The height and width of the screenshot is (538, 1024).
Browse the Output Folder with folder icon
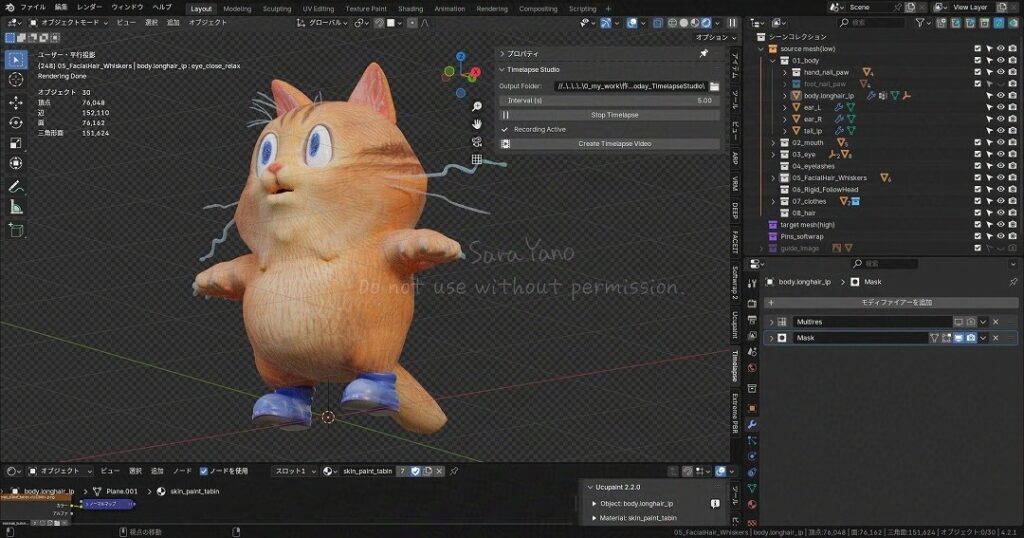[x=714, y=86]
